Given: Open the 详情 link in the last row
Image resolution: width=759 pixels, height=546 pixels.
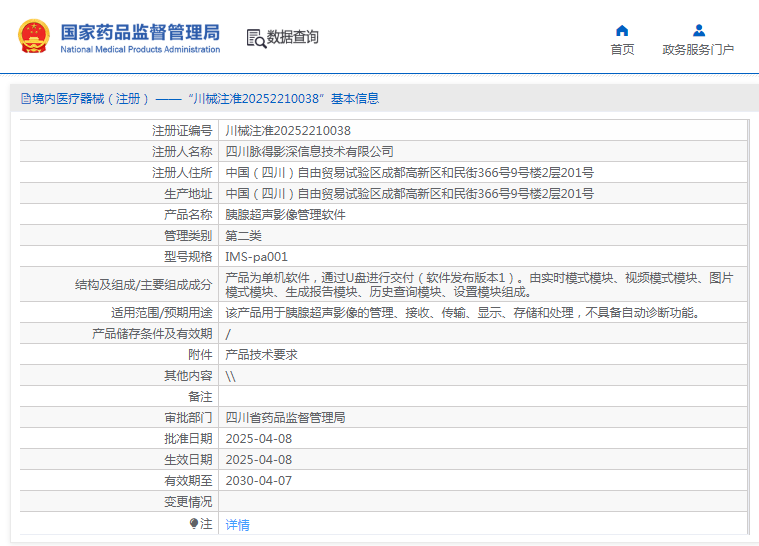Looking at the screenshot, I should [x=237, y=524].
